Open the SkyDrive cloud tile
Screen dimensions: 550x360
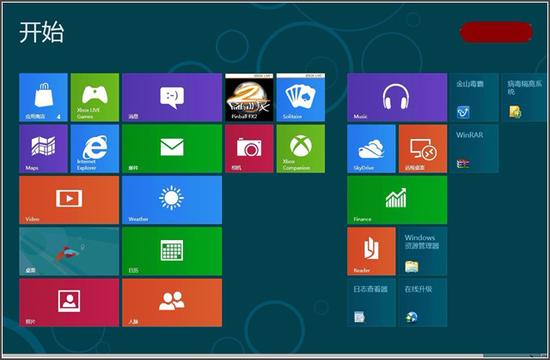coord(371,149)
